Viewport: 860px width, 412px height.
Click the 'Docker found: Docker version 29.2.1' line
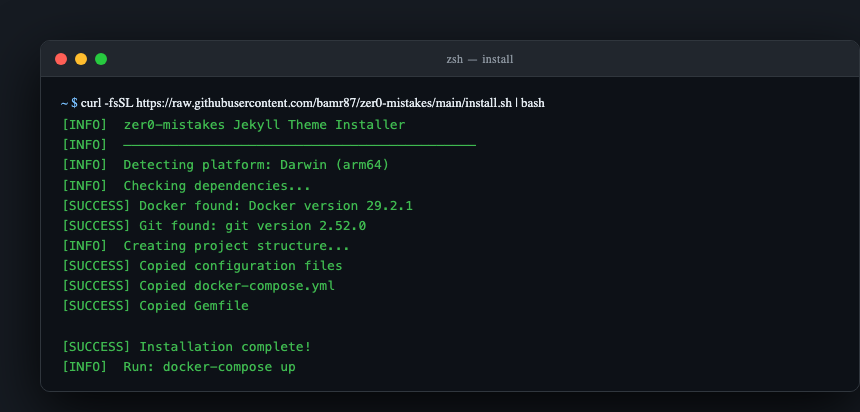point(237,206)
